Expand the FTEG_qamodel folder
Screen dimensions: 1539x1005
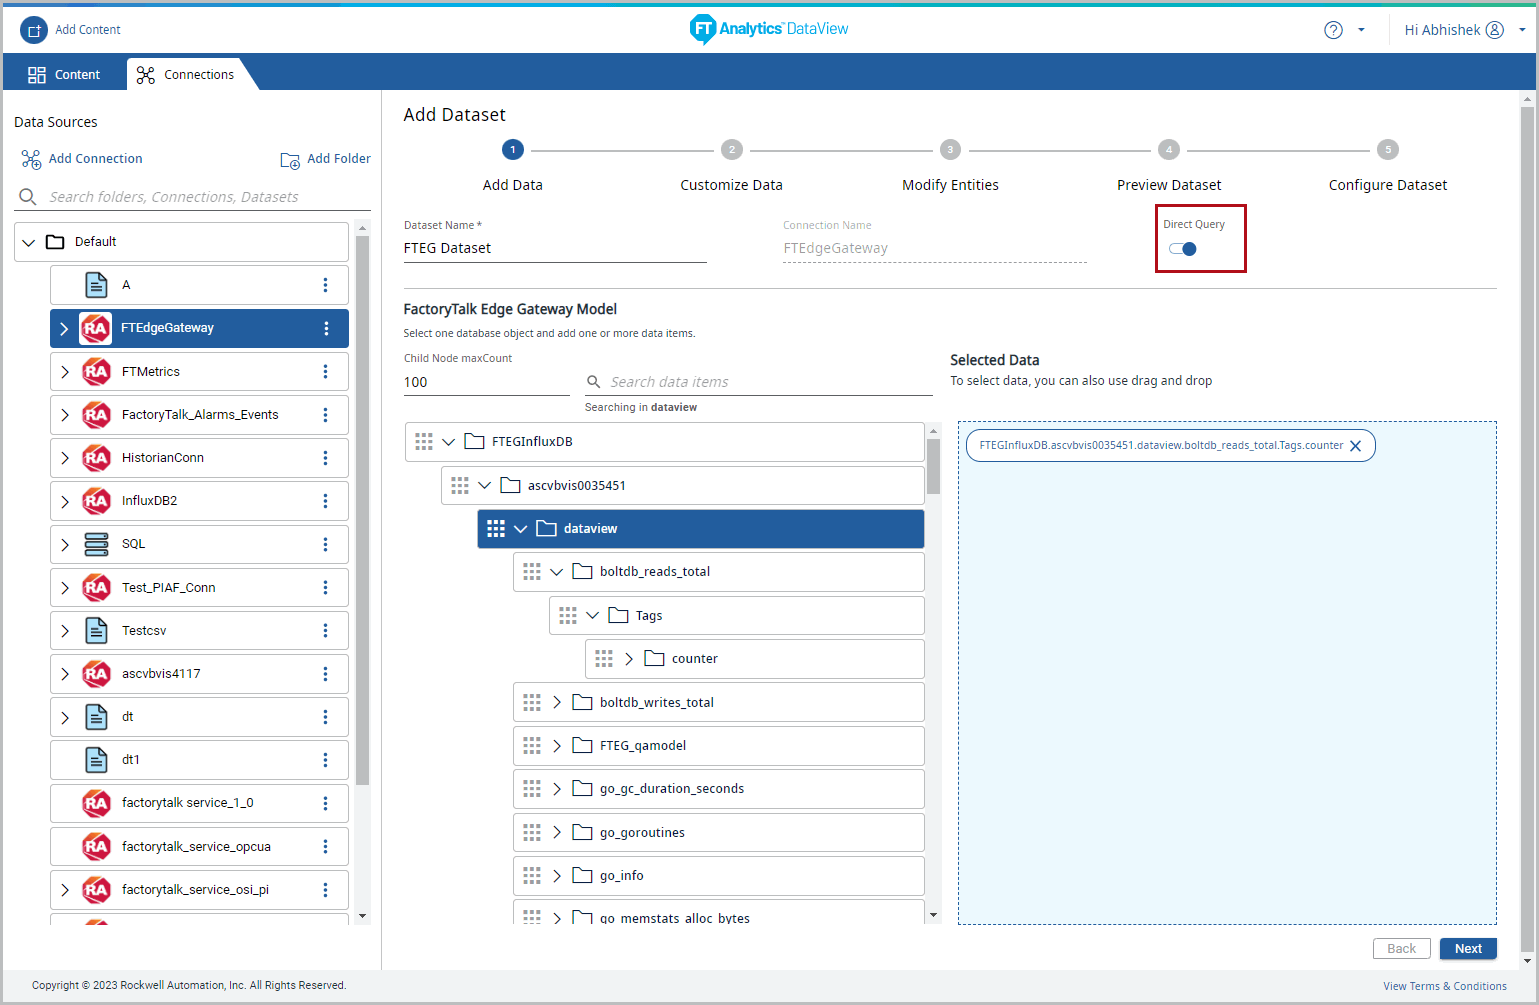click(557, 746)
